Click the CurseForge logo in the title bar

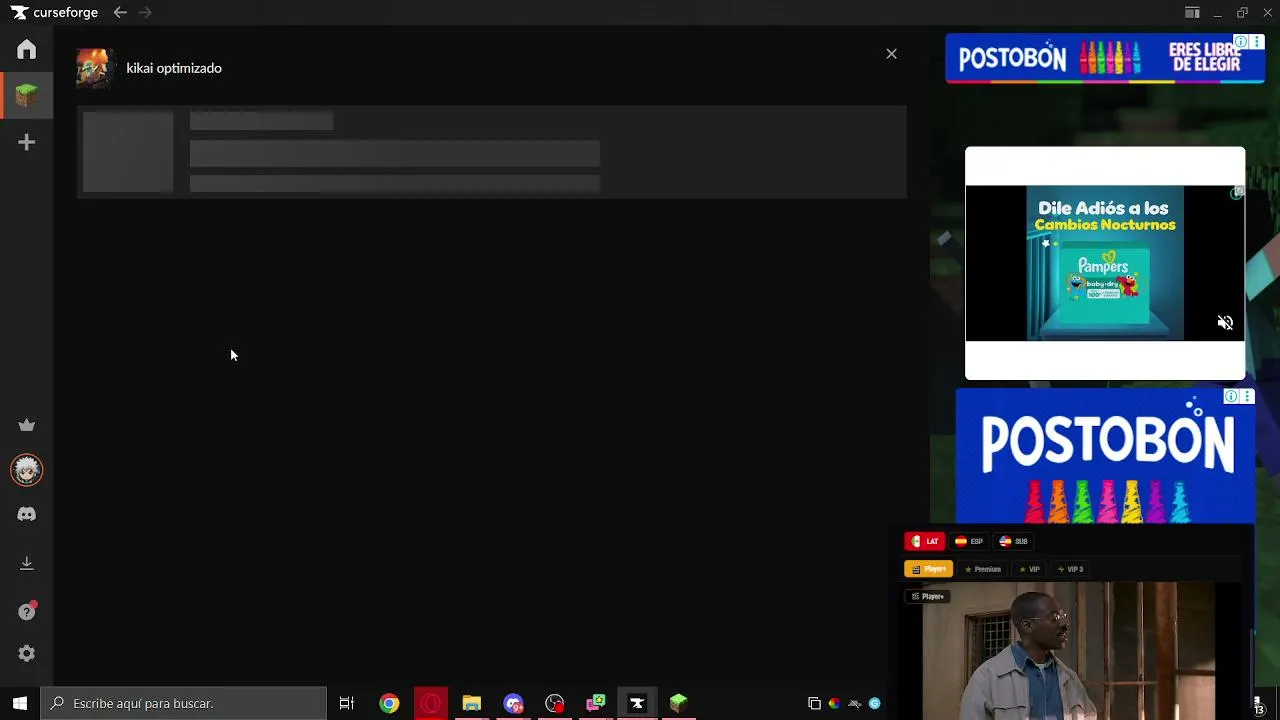tap(55, 13)
